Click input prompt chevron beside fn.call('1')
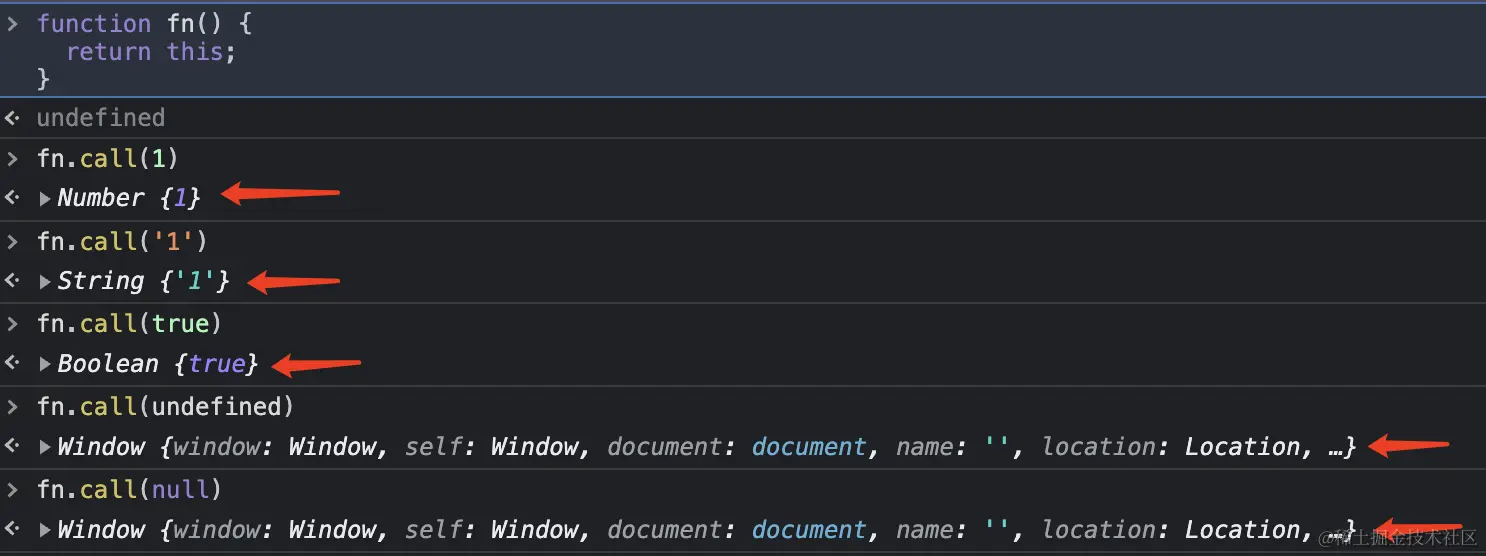Image resolution: width=1486 pixels, height=556 pixels. [x=12, y=241]
